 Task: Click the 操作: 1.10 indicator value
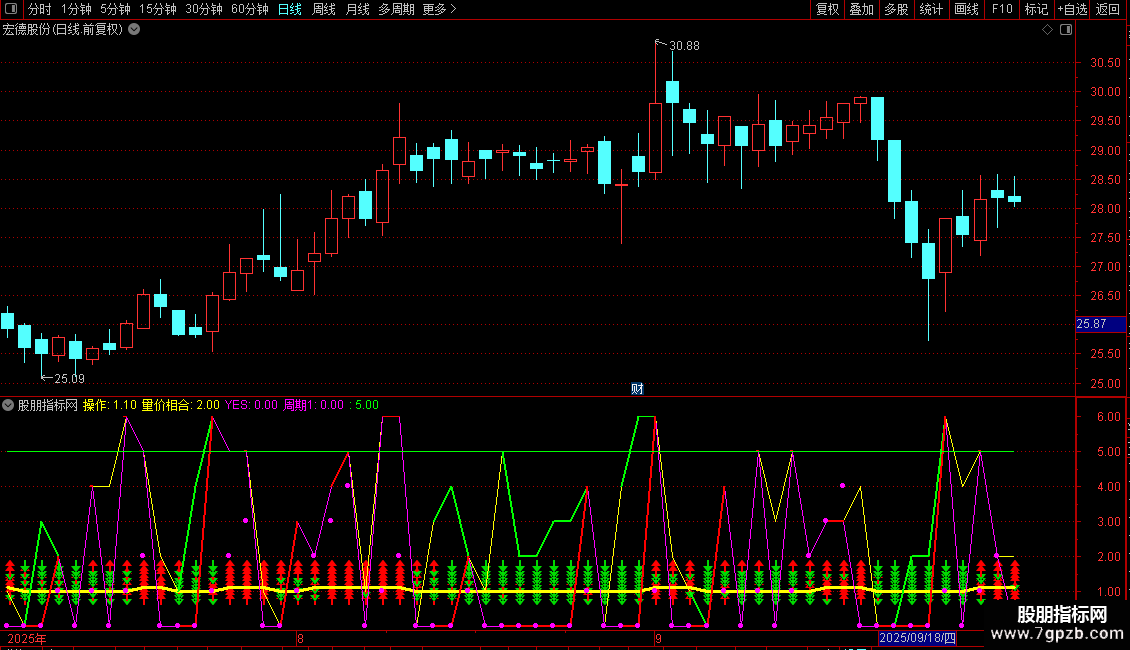coord(110,405)
